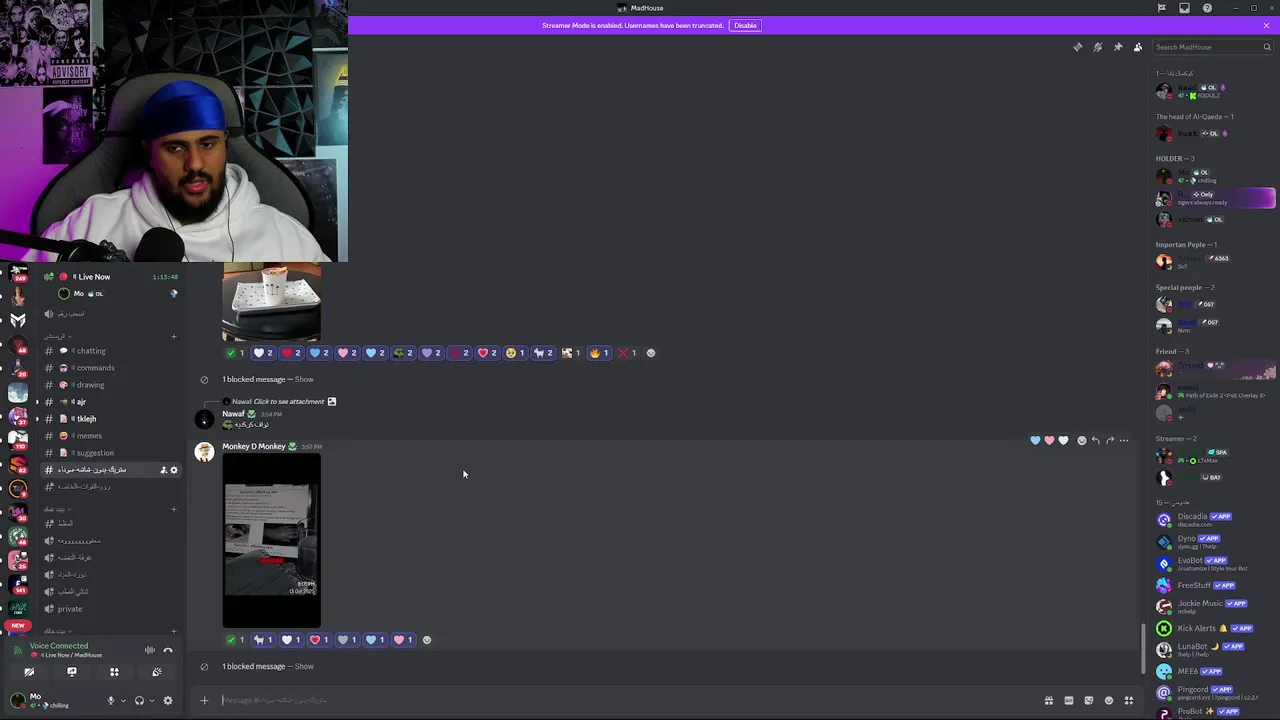This screenshot has width=1280, height=720.
Task: Open activities icon in voice panel
Action: click(114, 672)
